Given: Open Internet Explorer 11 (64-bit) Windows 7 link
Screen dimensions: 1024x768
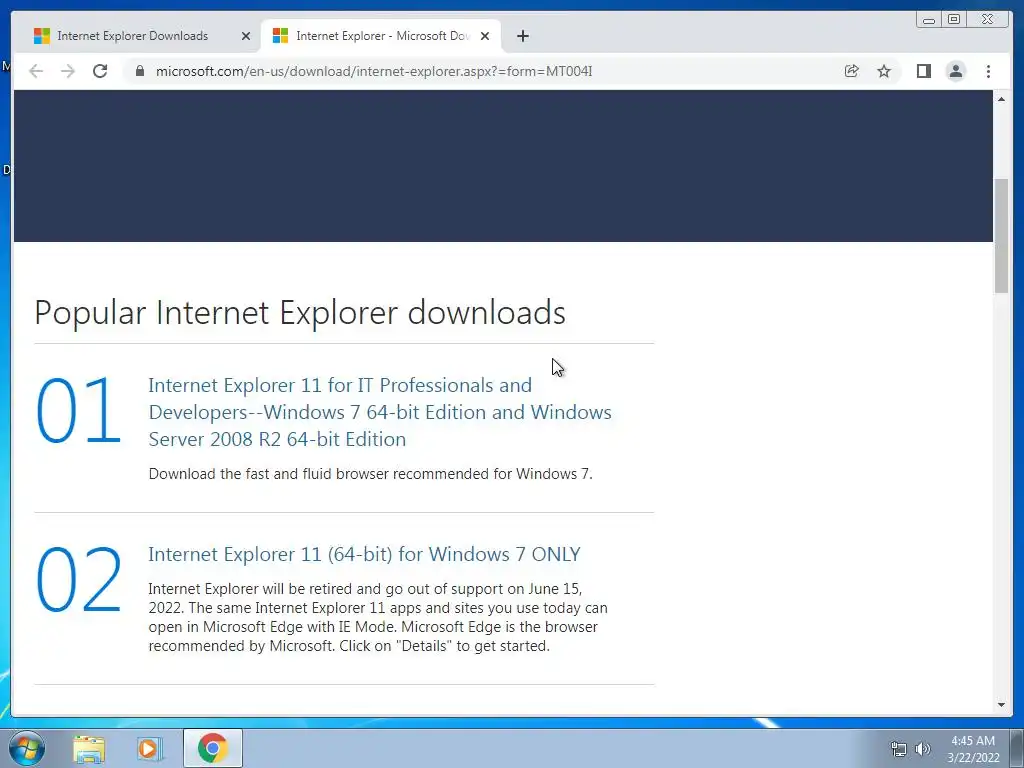Looking at the screenshot, I should [x=364, y=554].
